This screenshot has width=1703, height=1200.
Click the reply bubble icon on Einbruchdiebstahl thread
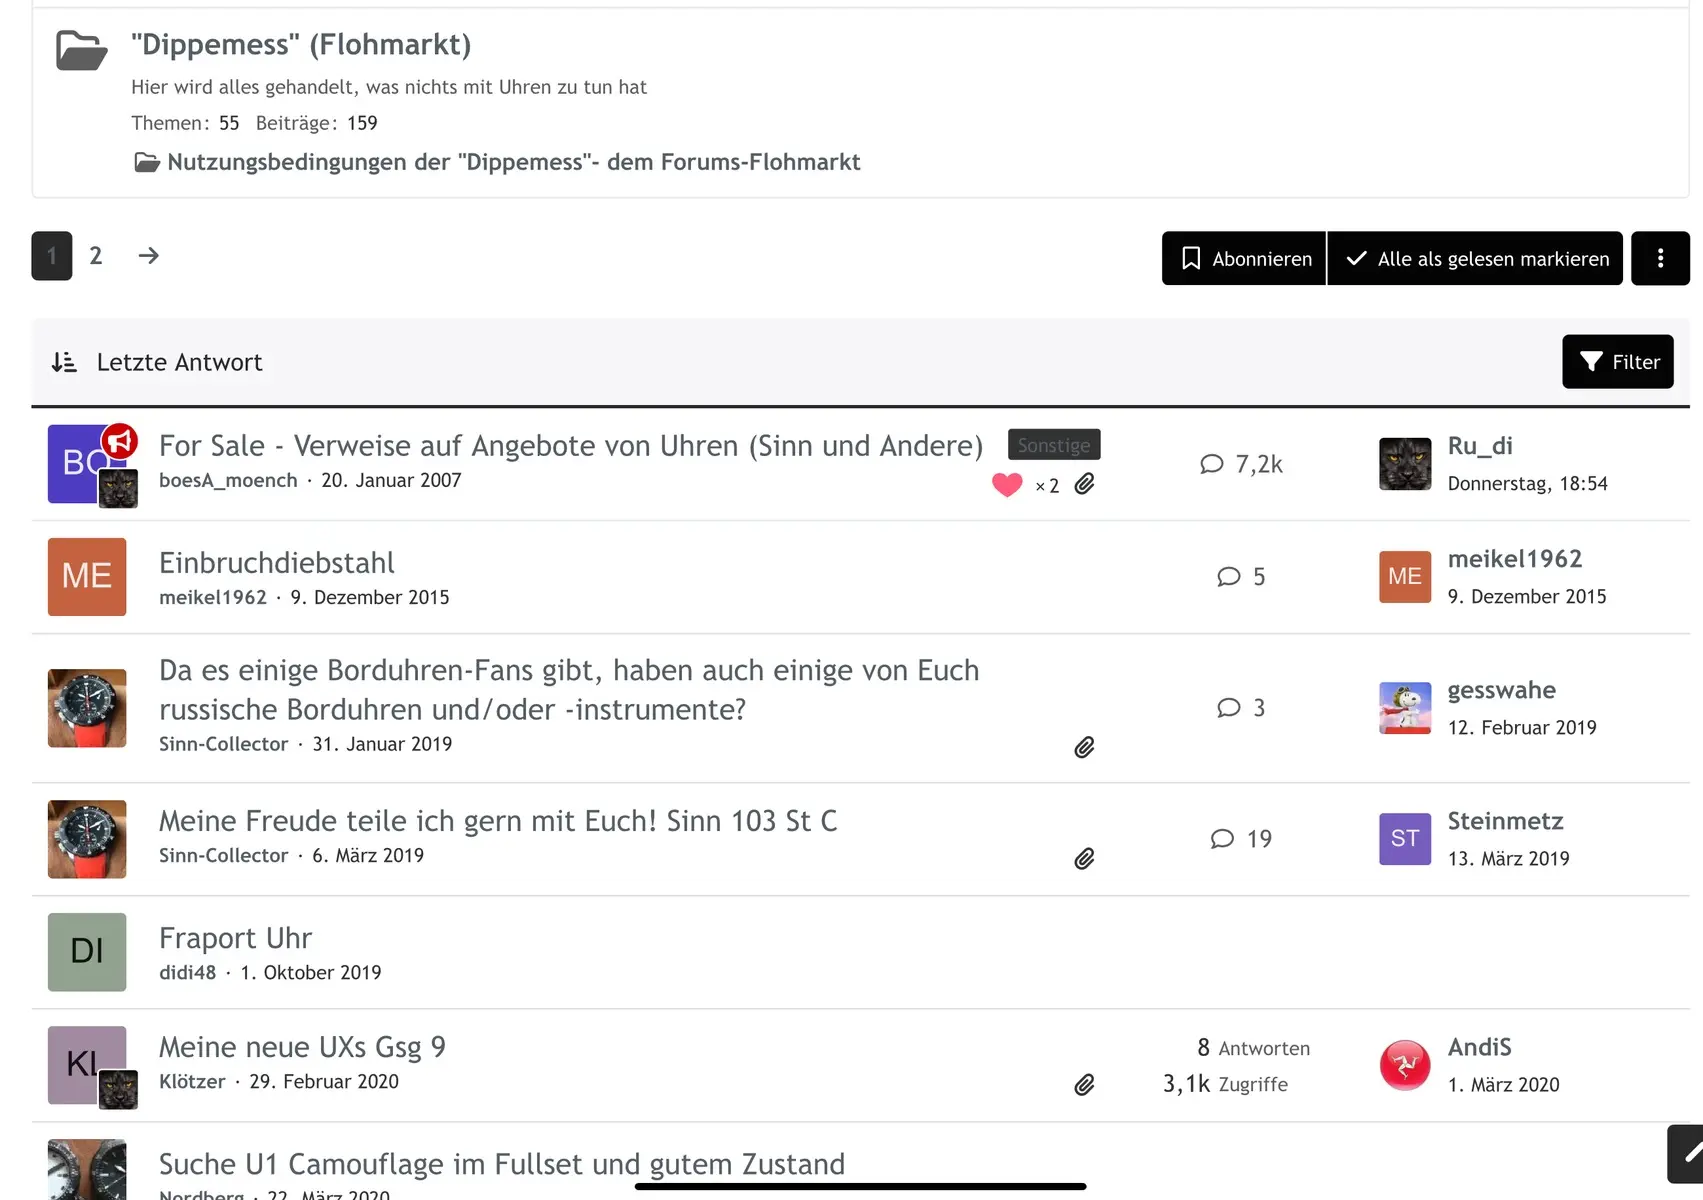[x=1228, y=577]
